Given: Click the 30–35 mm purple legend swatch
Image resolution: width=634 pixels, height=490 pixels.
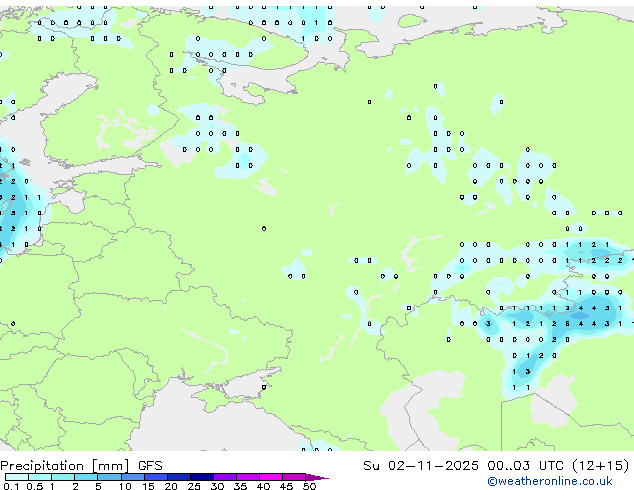Looking at the screenshot, I should 224,477.
